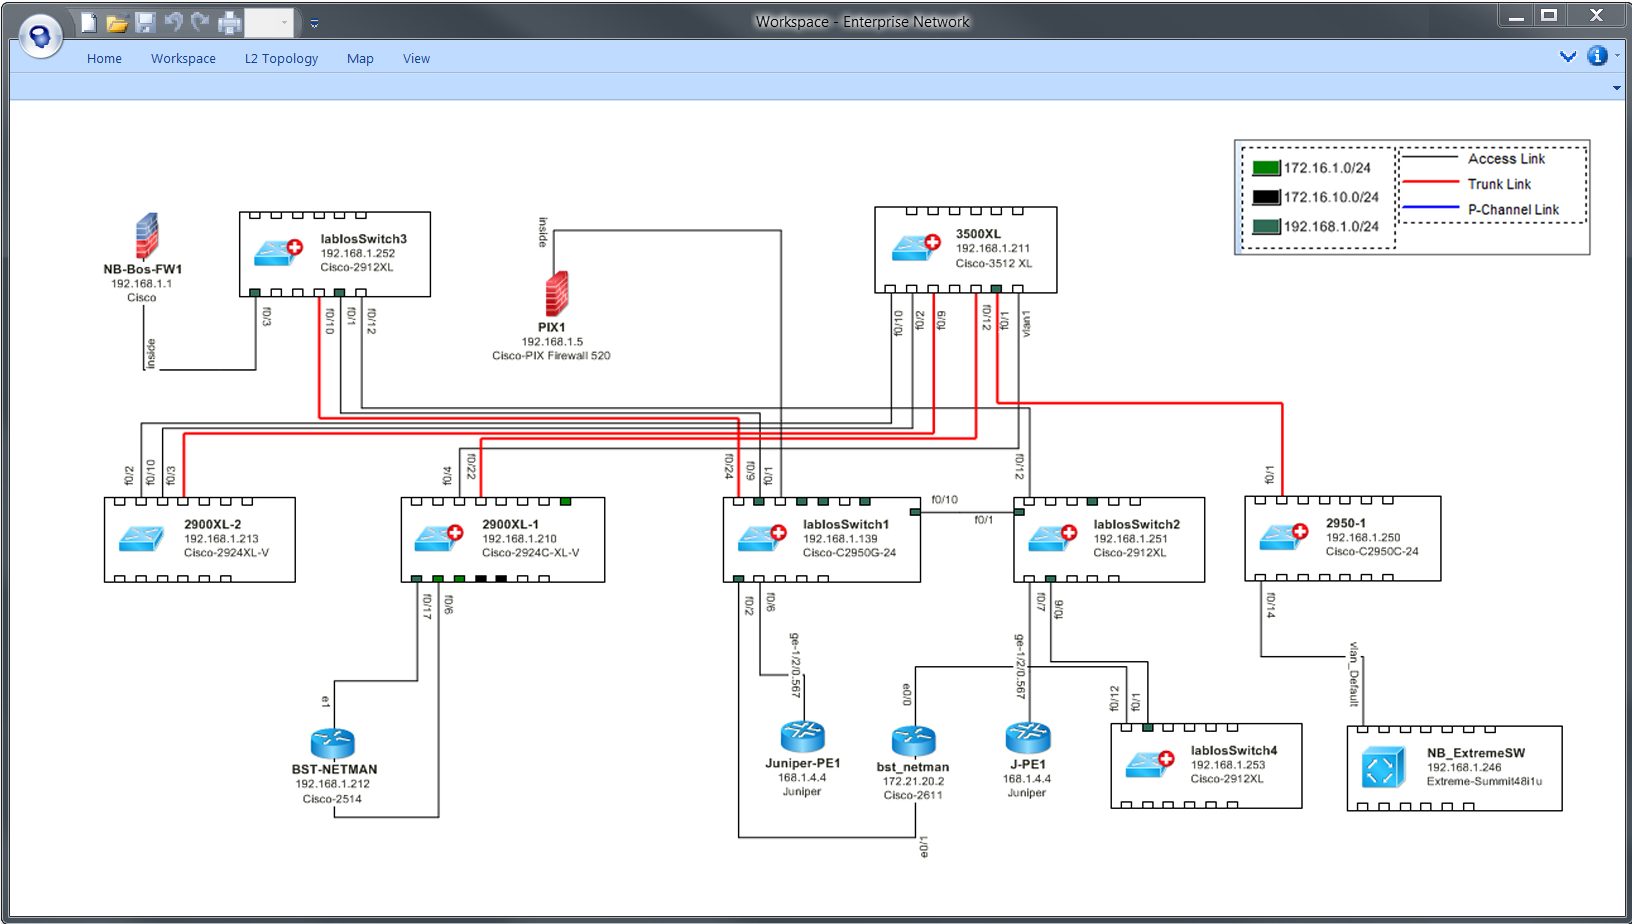Image resolution: width=1632 pixels, height=924 pixels.
Task: Click the teal 192.168.1.0/24 legend swatch
Action: coord(1266,227)
